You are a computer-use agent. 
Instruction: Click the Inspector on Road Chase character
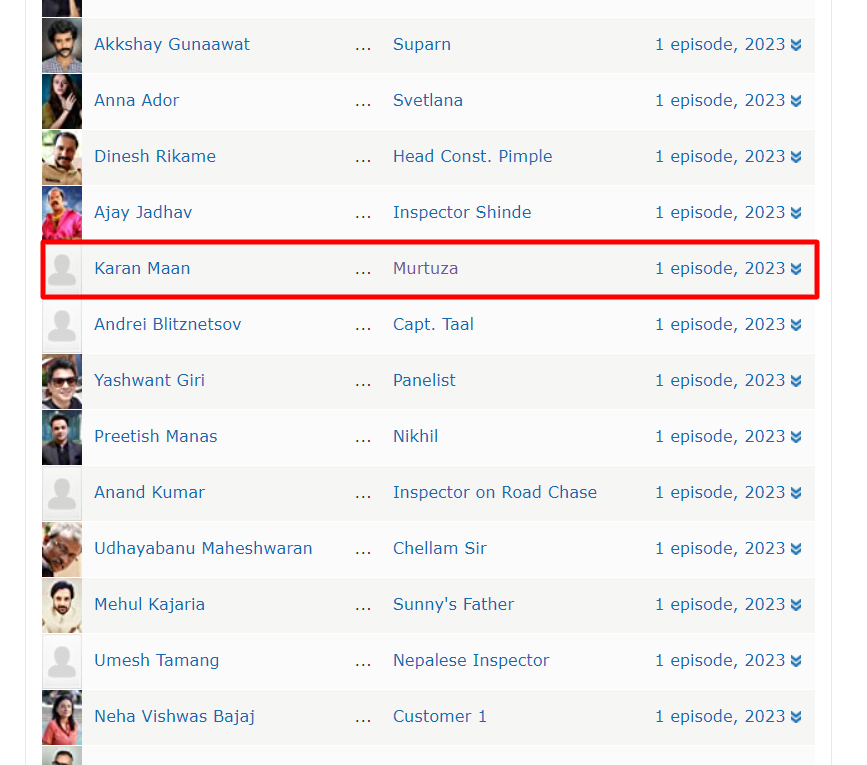click(x=494, y=492)
